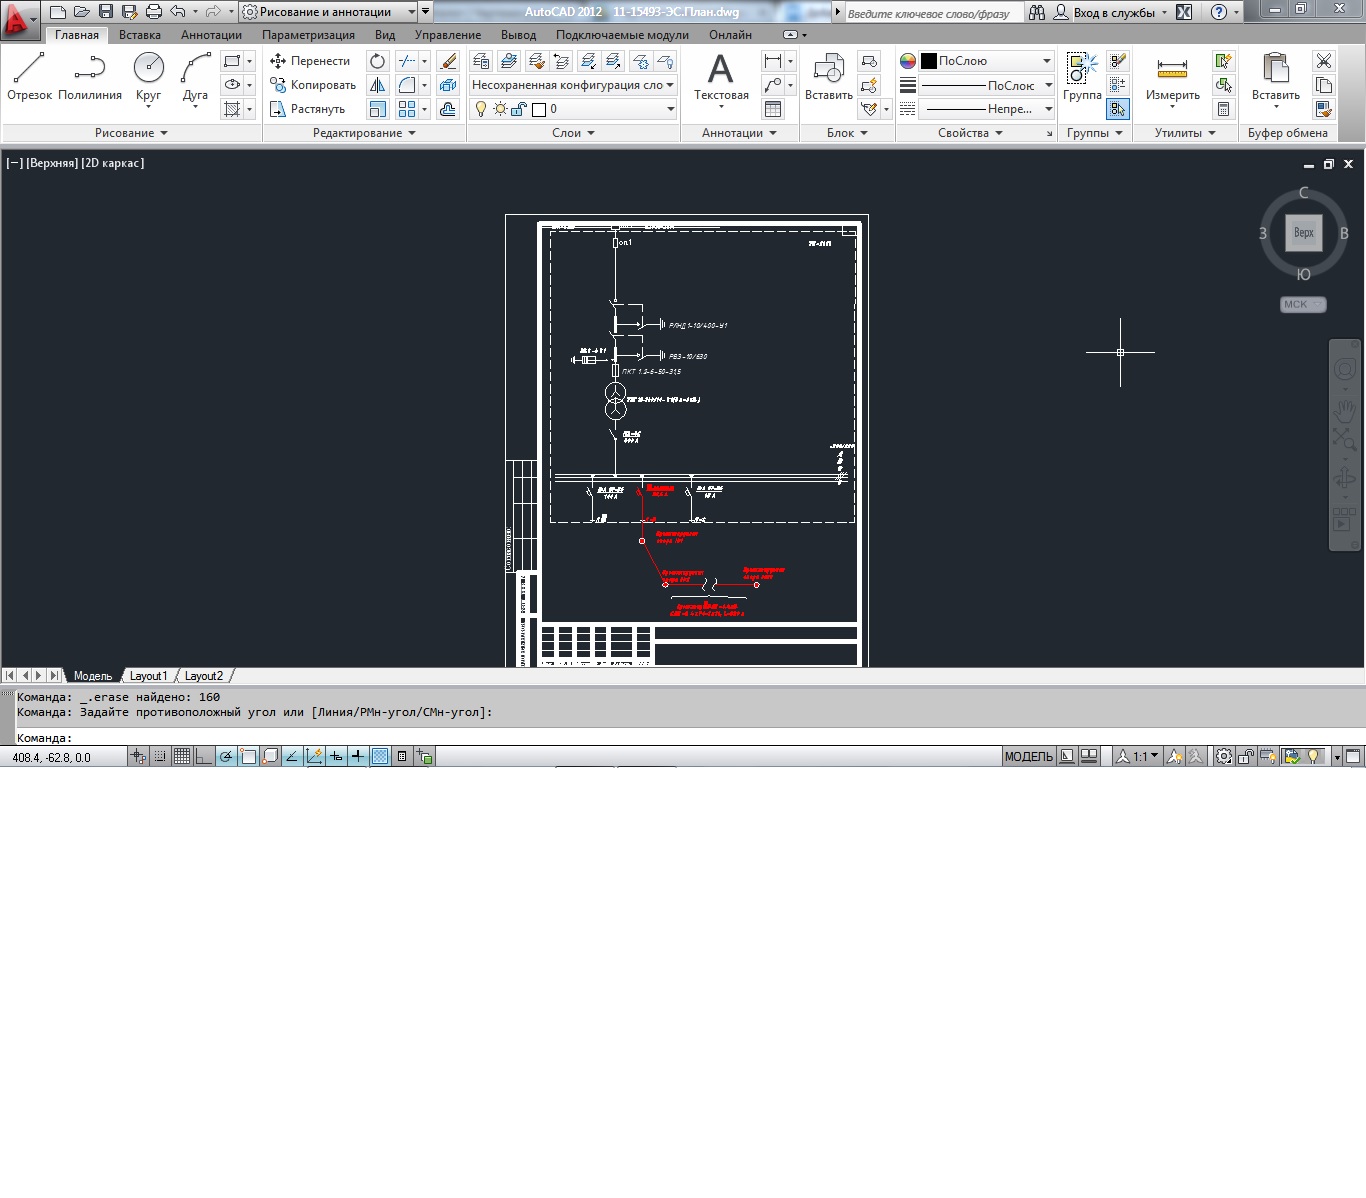The height and width of the screenshot is (1198, 1366).
Task: Switch to the Параметризация ribbon tab
Action: coord(308,35)
